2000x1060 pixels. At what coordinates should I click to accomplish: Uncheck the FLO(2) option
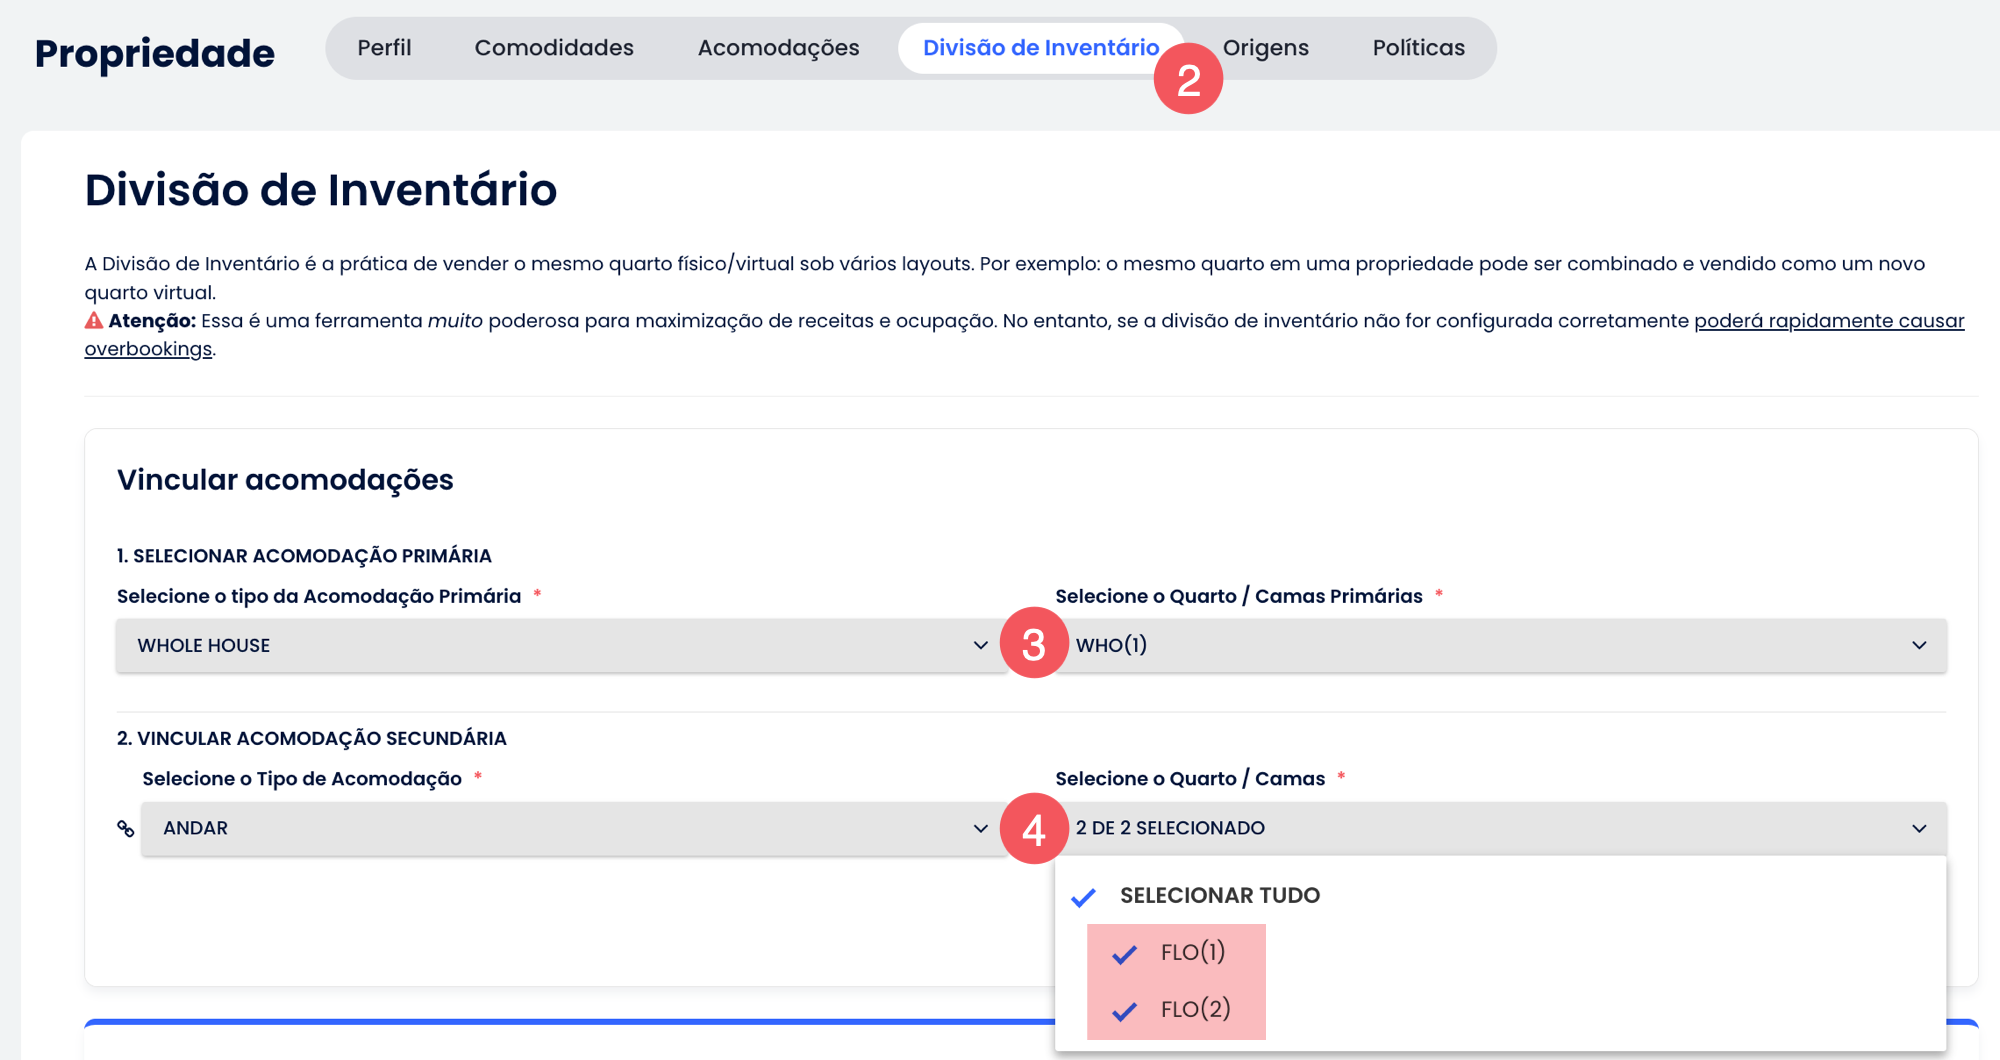(1125, 1011)
